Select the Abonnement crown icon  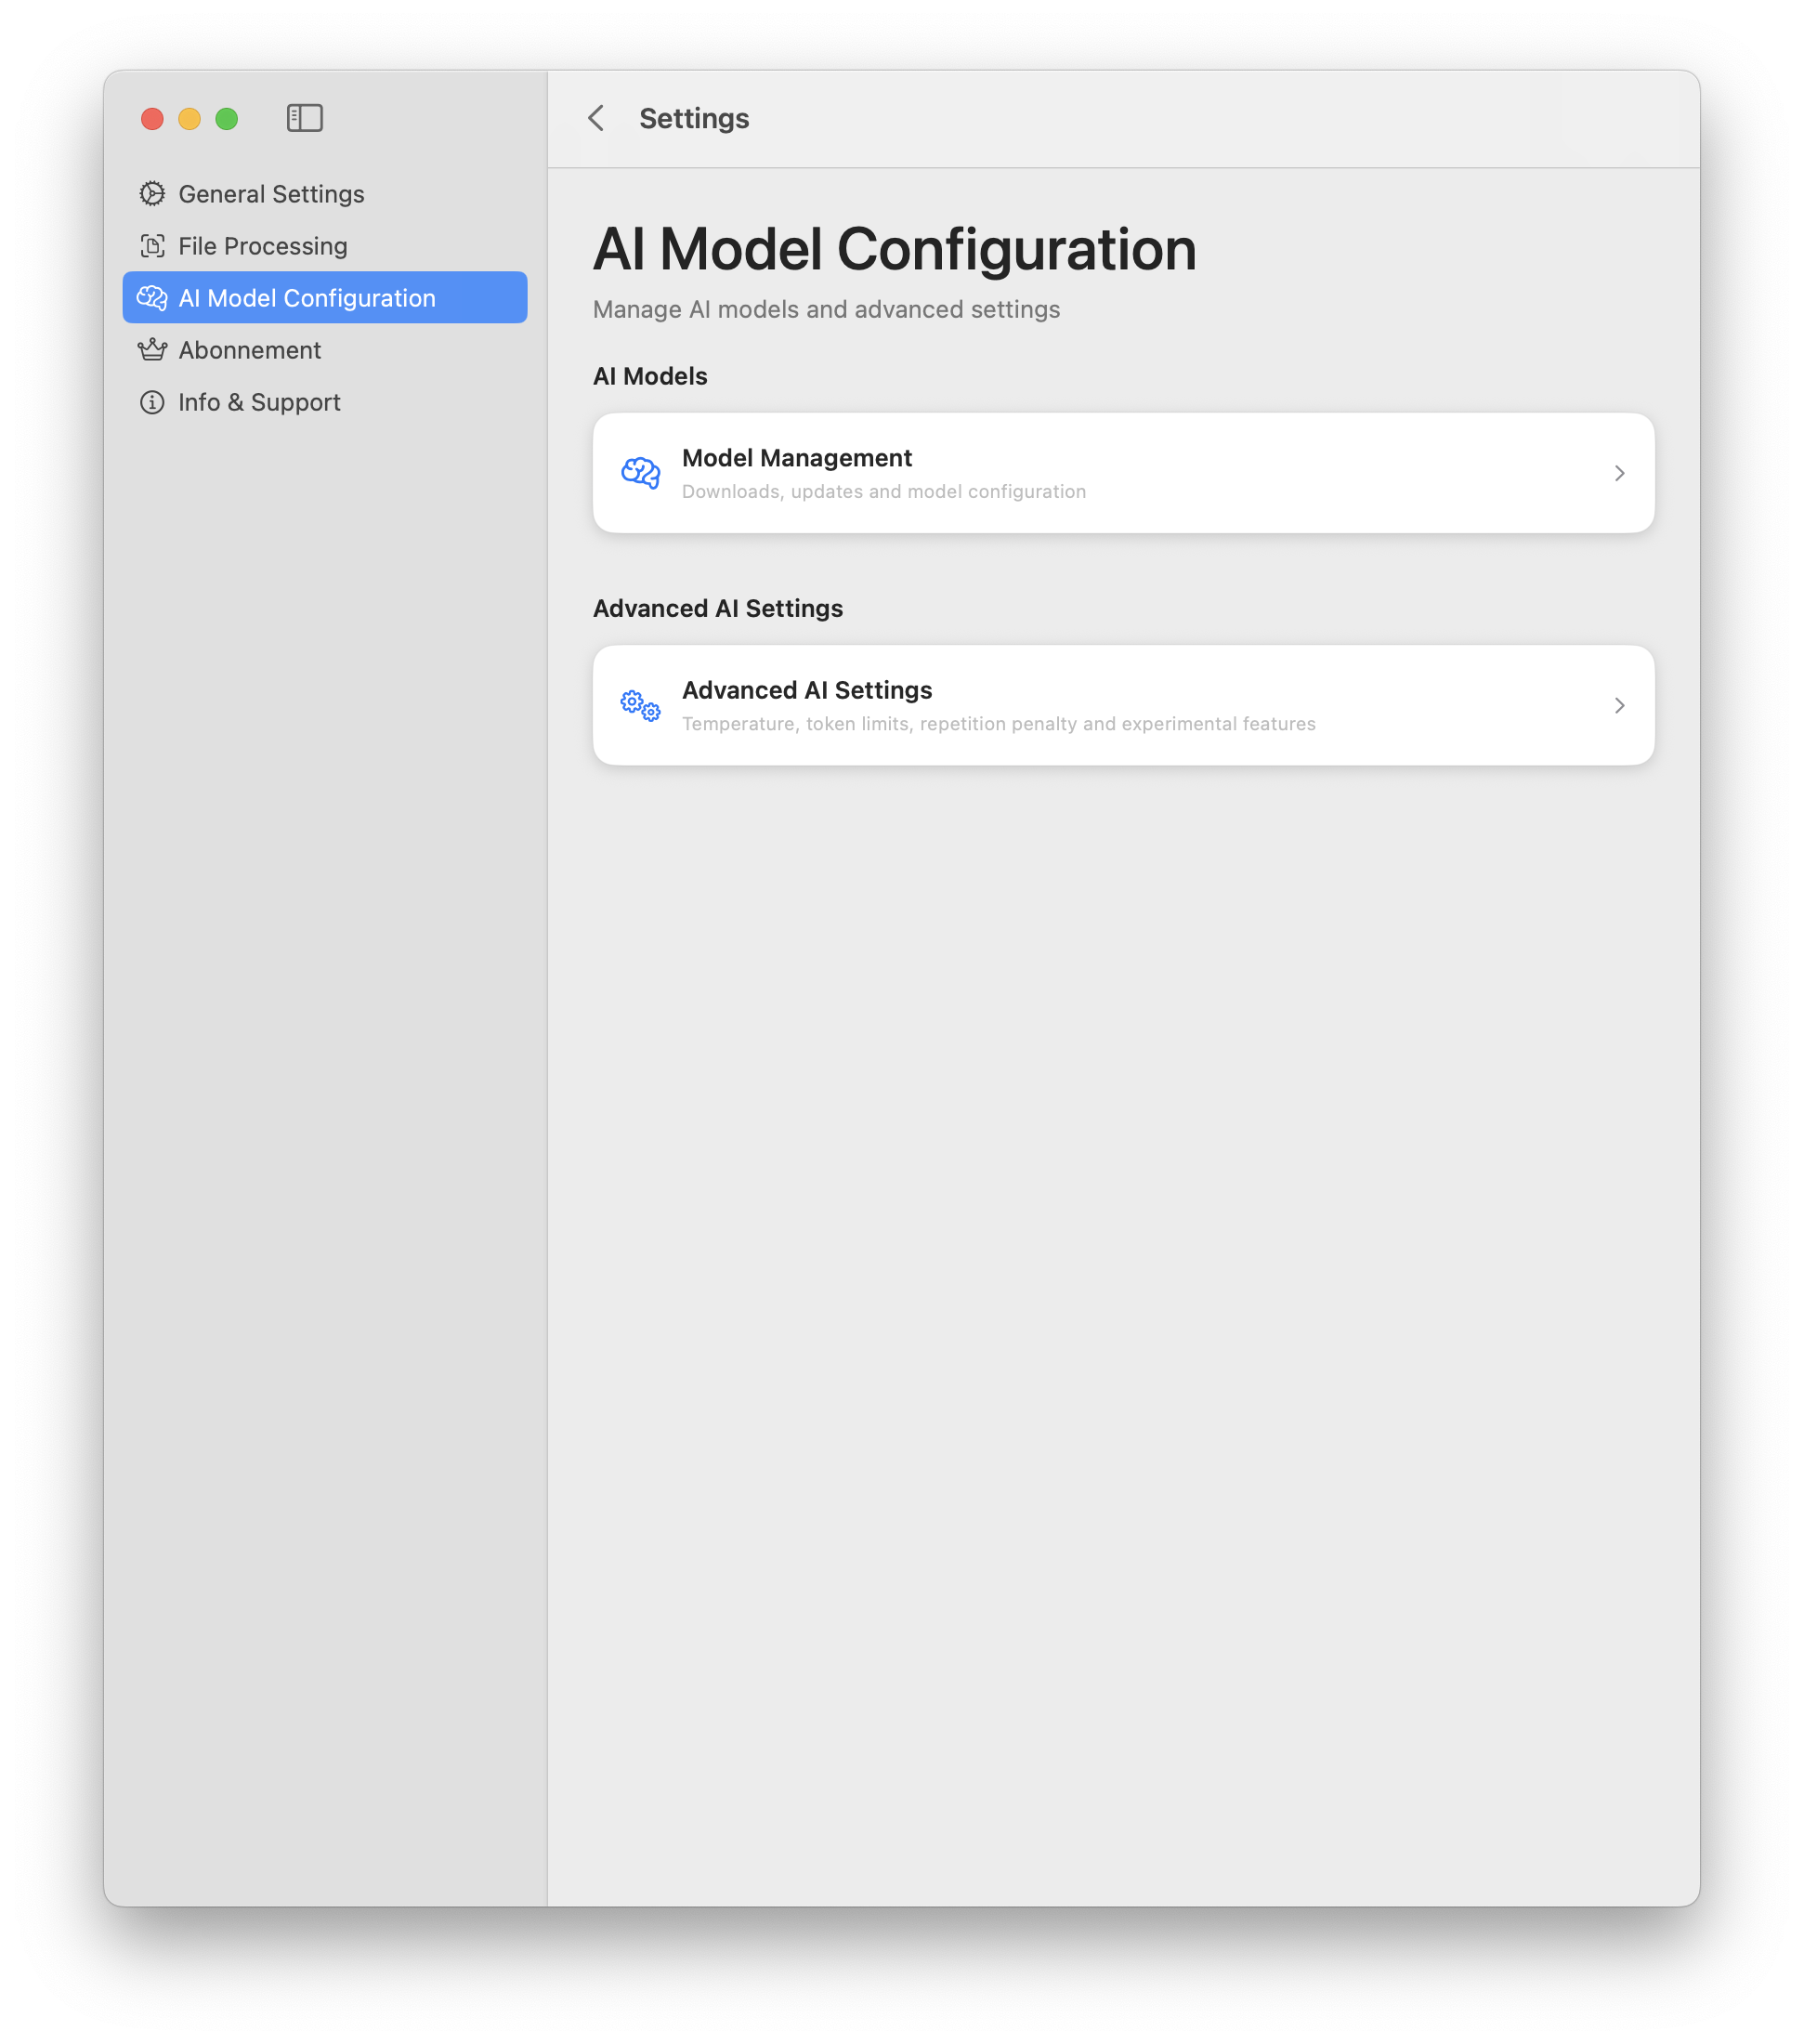pos(152,349)
